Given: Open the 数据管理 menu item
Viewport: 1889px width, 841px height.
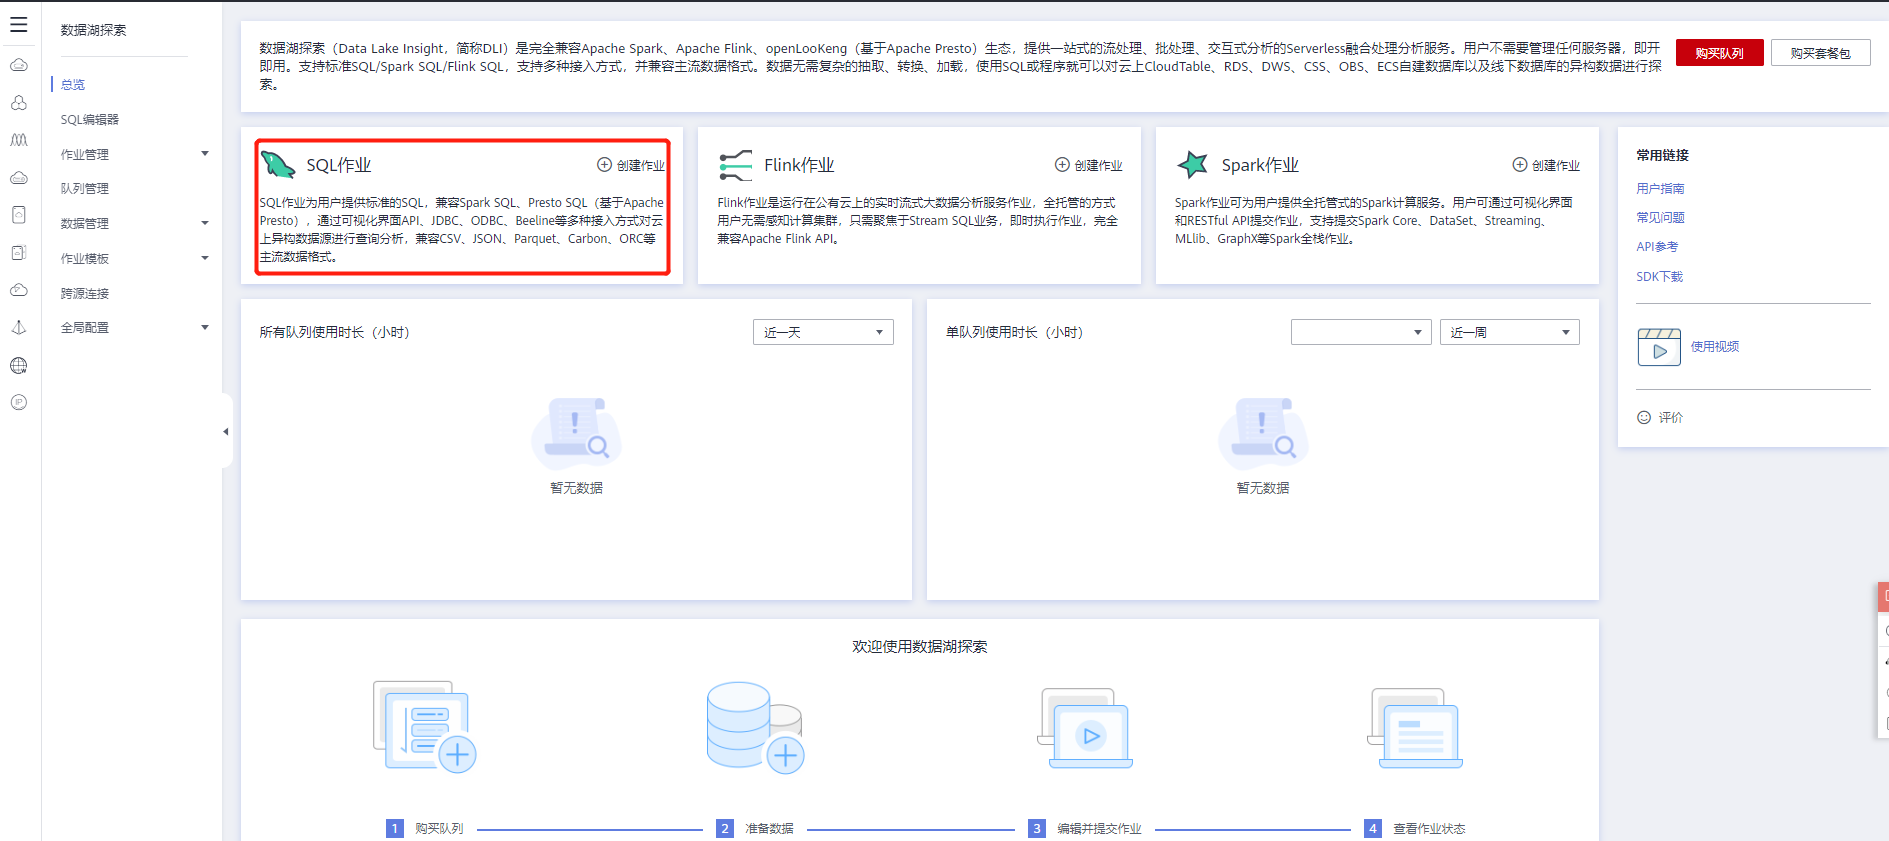Looking at the screenshot, I should point(85,223).
